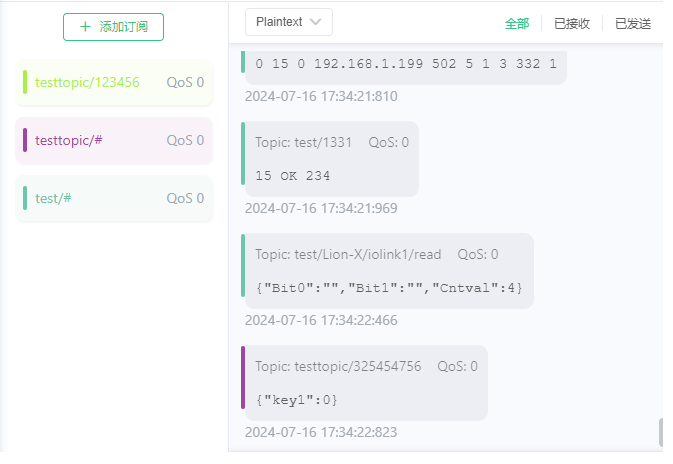Click the 添加订阅 add subscription button

point(113,27)
